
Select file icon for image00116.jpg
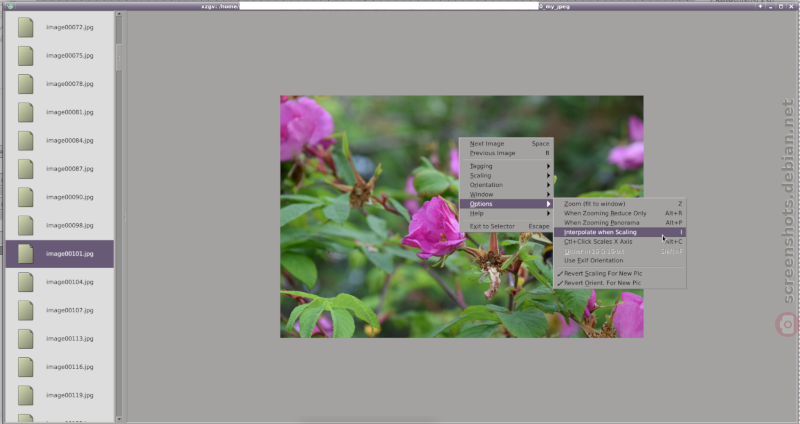pyautogui.click(x=26, y=367)
